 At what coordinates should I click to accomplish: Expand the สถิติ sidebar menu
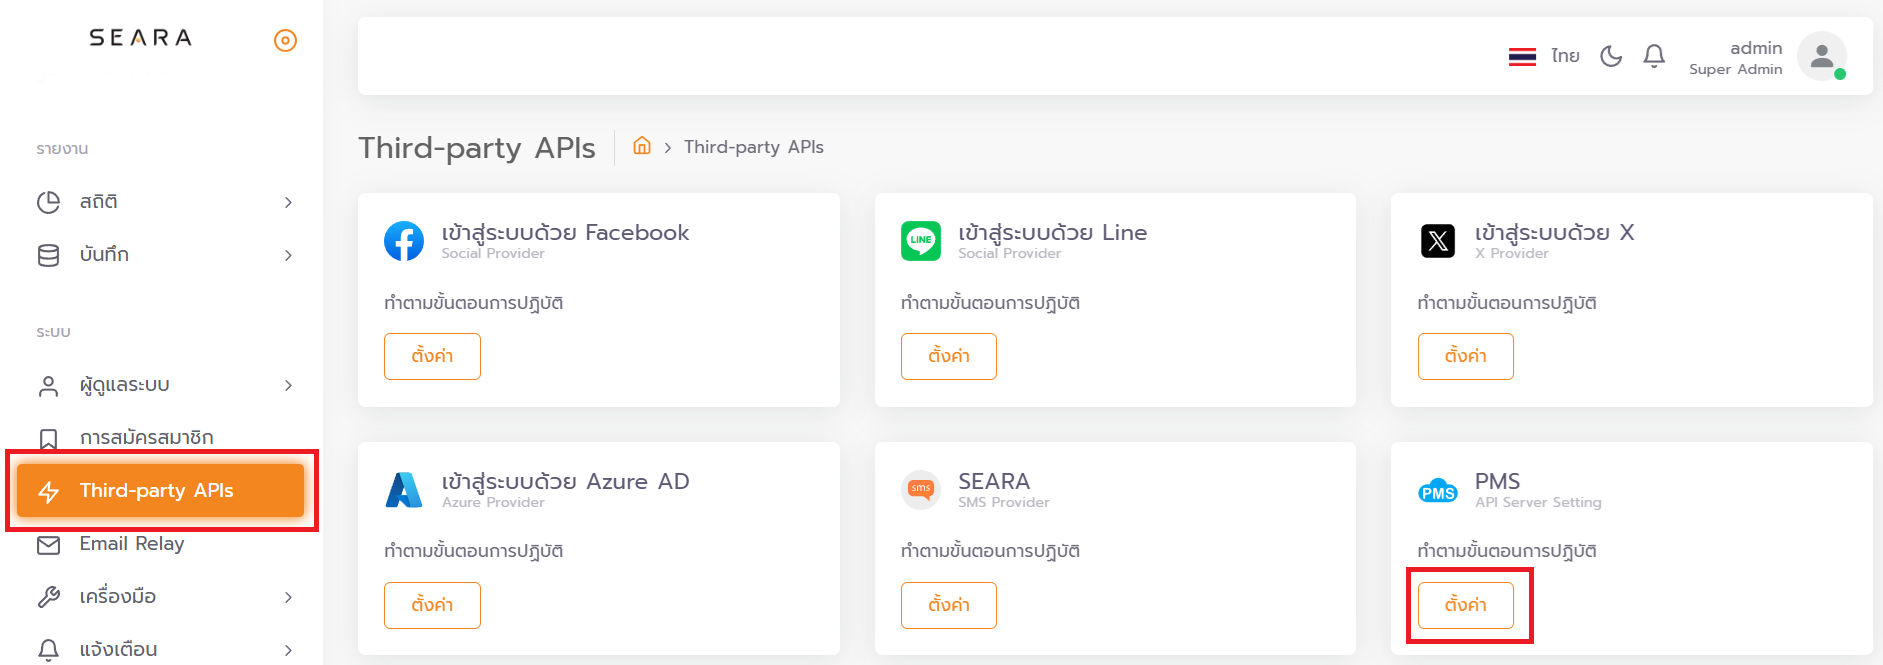point(165,202)
